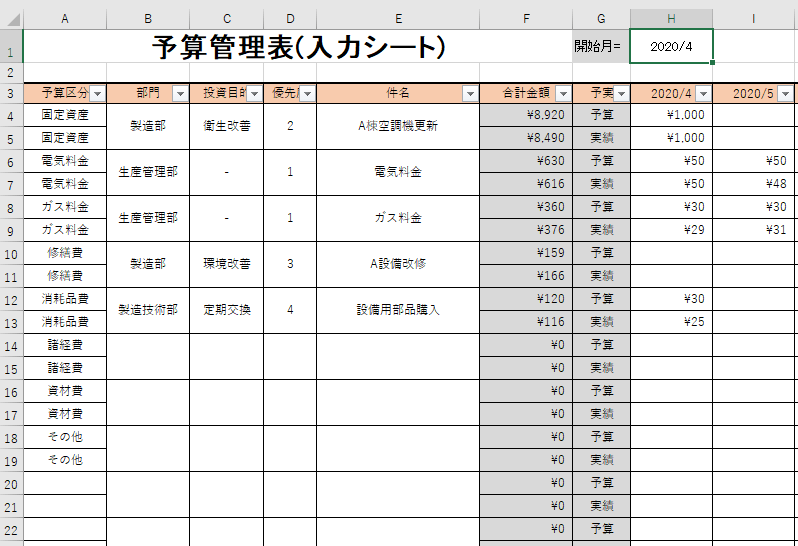Select column D header
Viewport: 798px width, 546px height.
coord(290,19)
